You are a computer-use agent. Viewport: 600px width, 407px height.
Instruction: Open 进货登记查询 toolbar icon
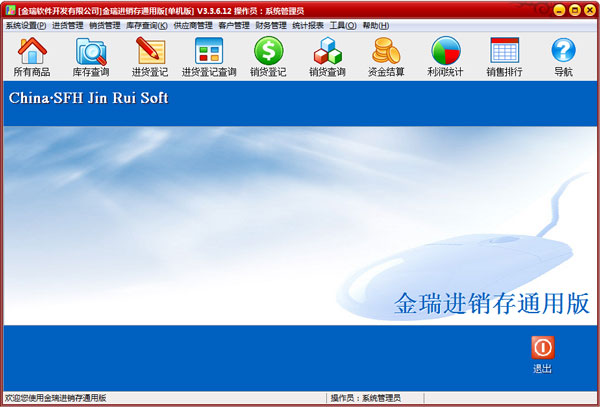(209, 50)
